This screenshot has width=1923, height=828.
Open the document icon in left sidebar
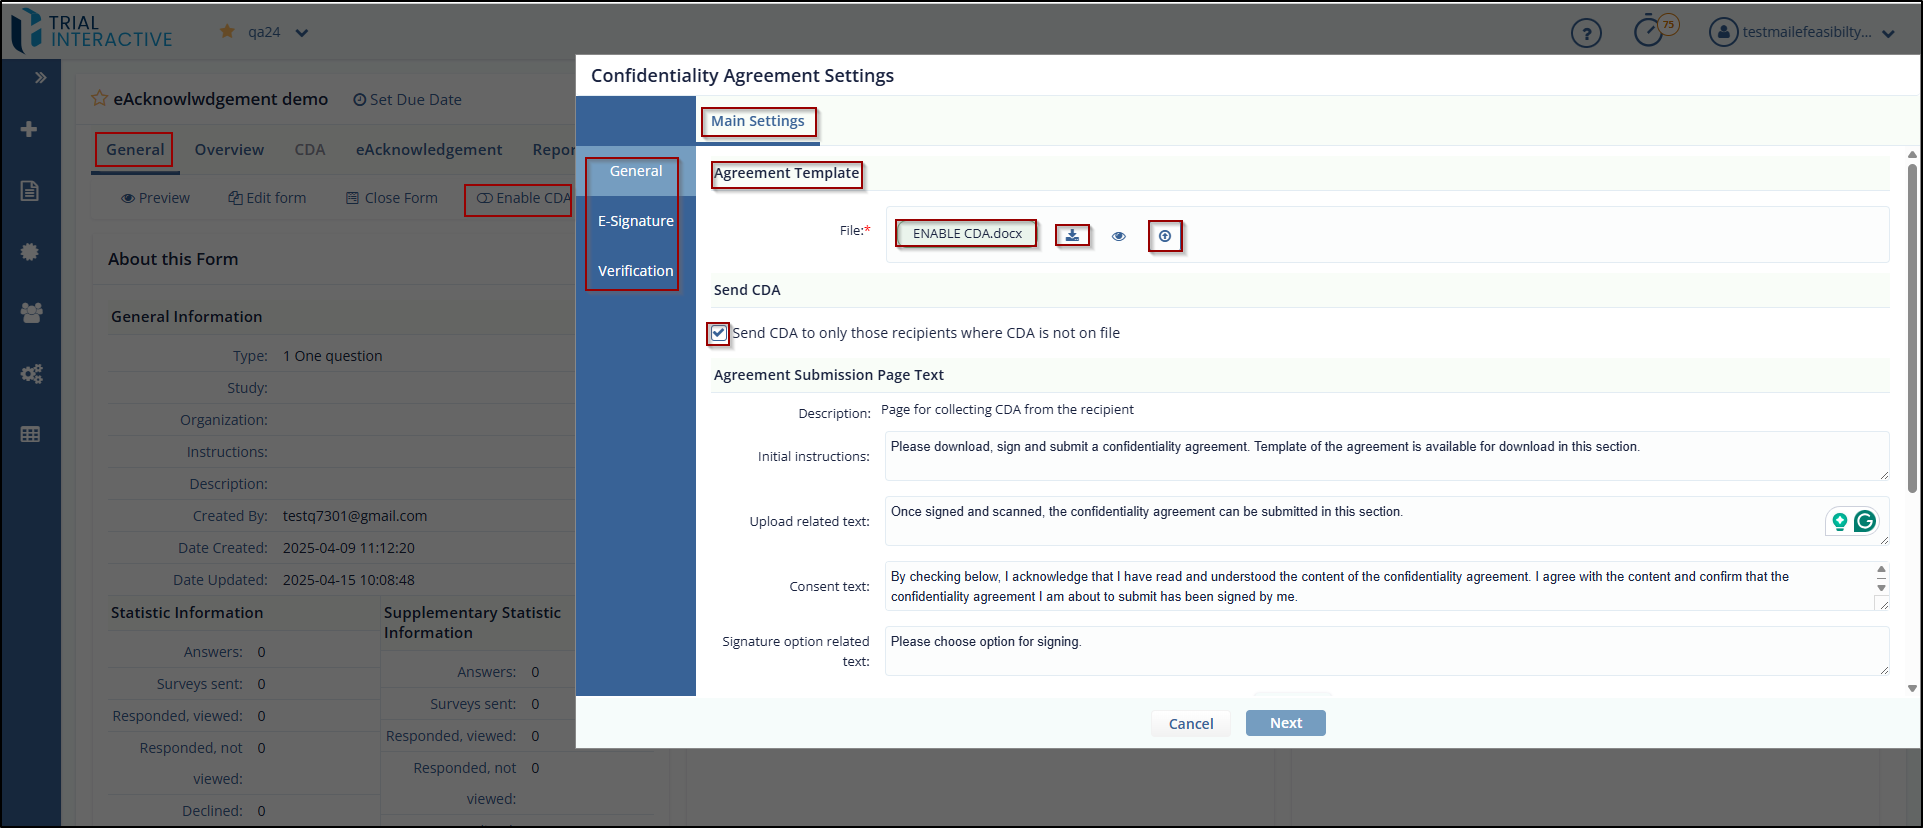(x=30, y=190)
